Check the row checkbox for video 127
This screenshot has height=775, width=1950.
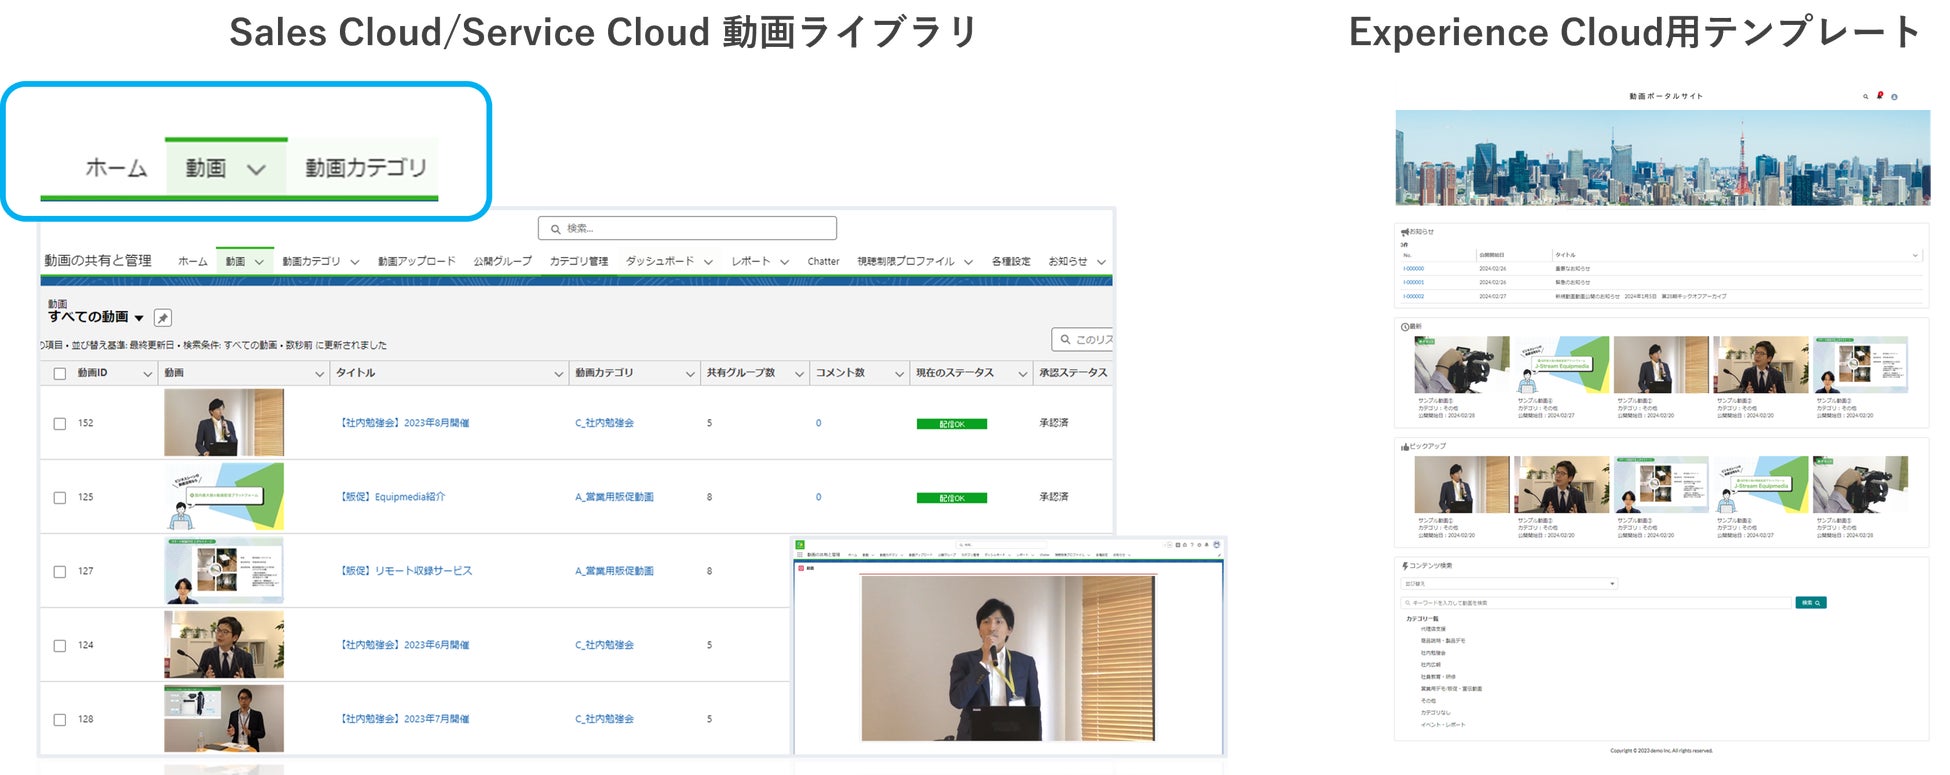(60, 572)
